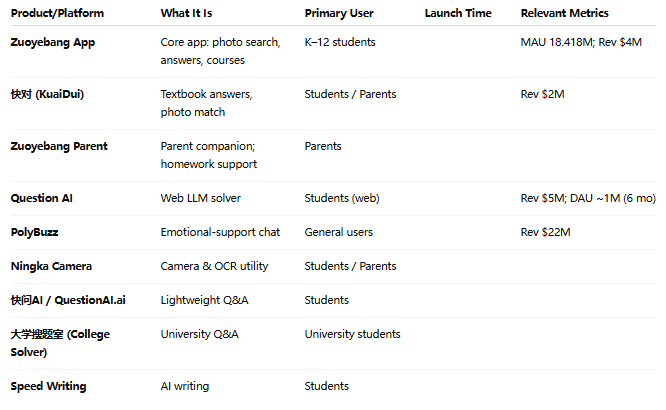666x410 pixels.
Task: Select '快问AI / QuestionAI.ai' product name
Action: (68, 300)
